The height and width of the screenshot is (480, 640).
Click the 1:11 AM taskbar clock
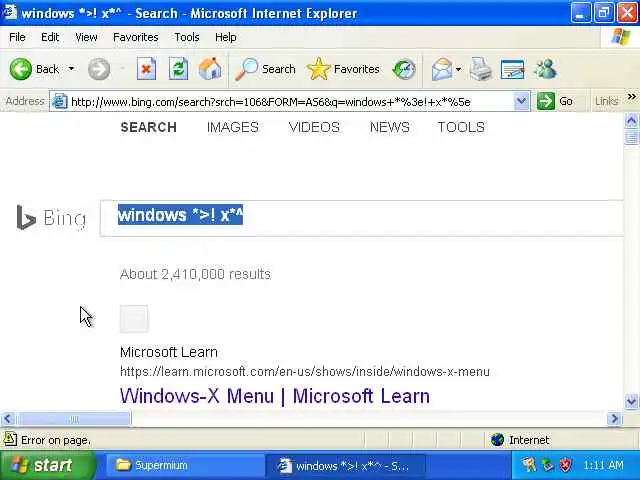coord(603,465)
